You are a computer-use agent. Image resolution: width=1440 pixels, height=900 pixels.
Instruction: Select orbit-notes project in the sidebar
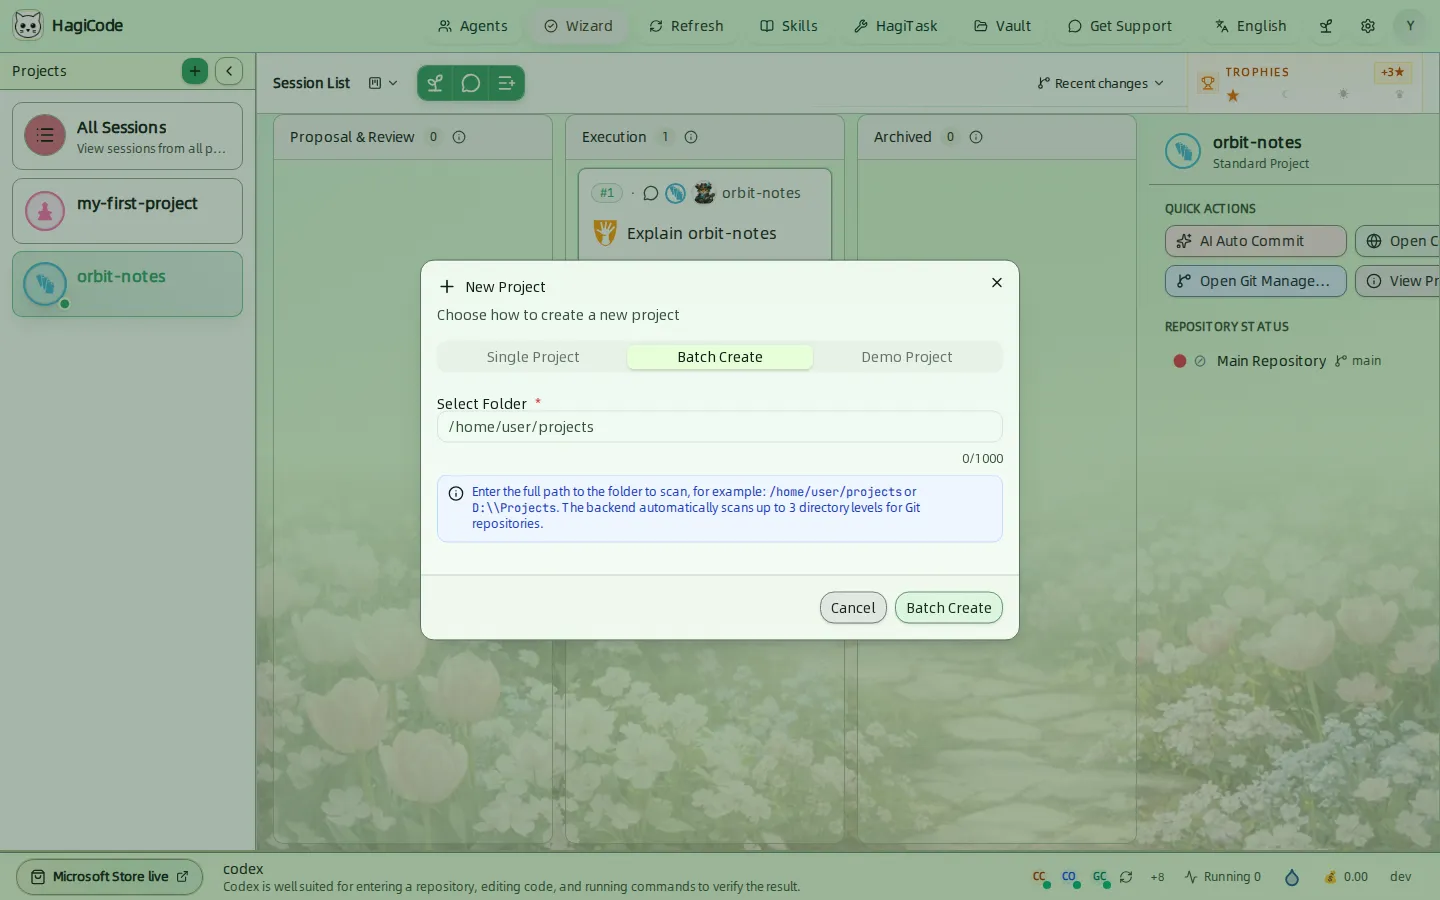click(x=127, y=284)
